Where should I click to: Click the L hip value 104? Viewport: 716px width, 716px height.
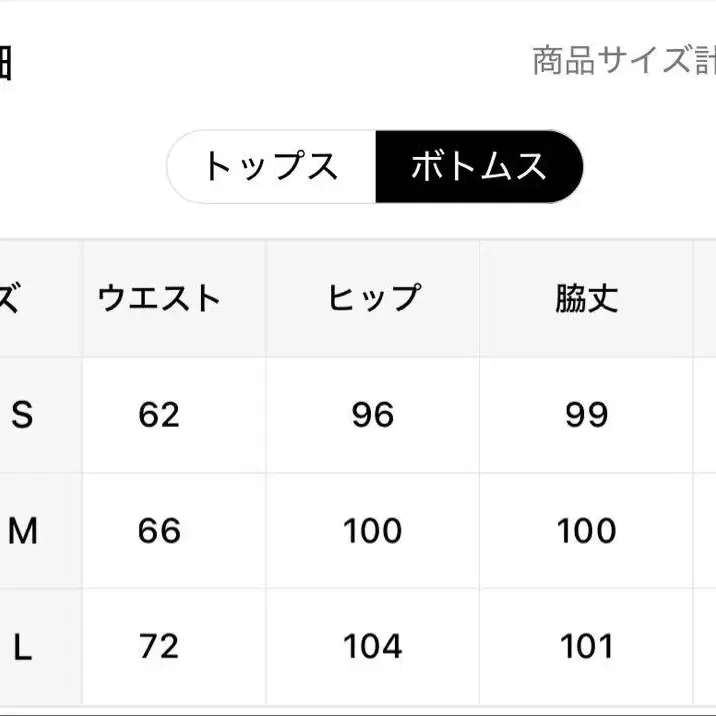pos(373,647)
